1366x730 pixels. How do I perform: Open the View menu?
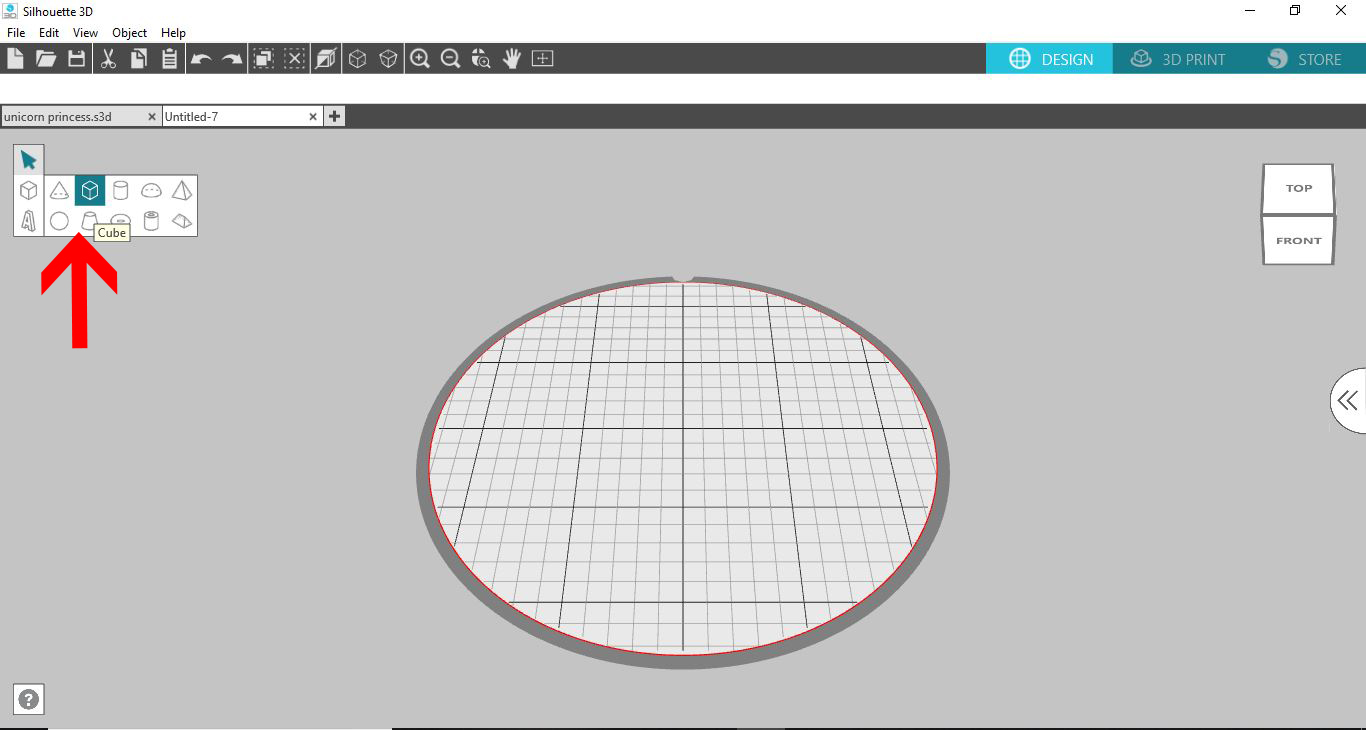85,33
